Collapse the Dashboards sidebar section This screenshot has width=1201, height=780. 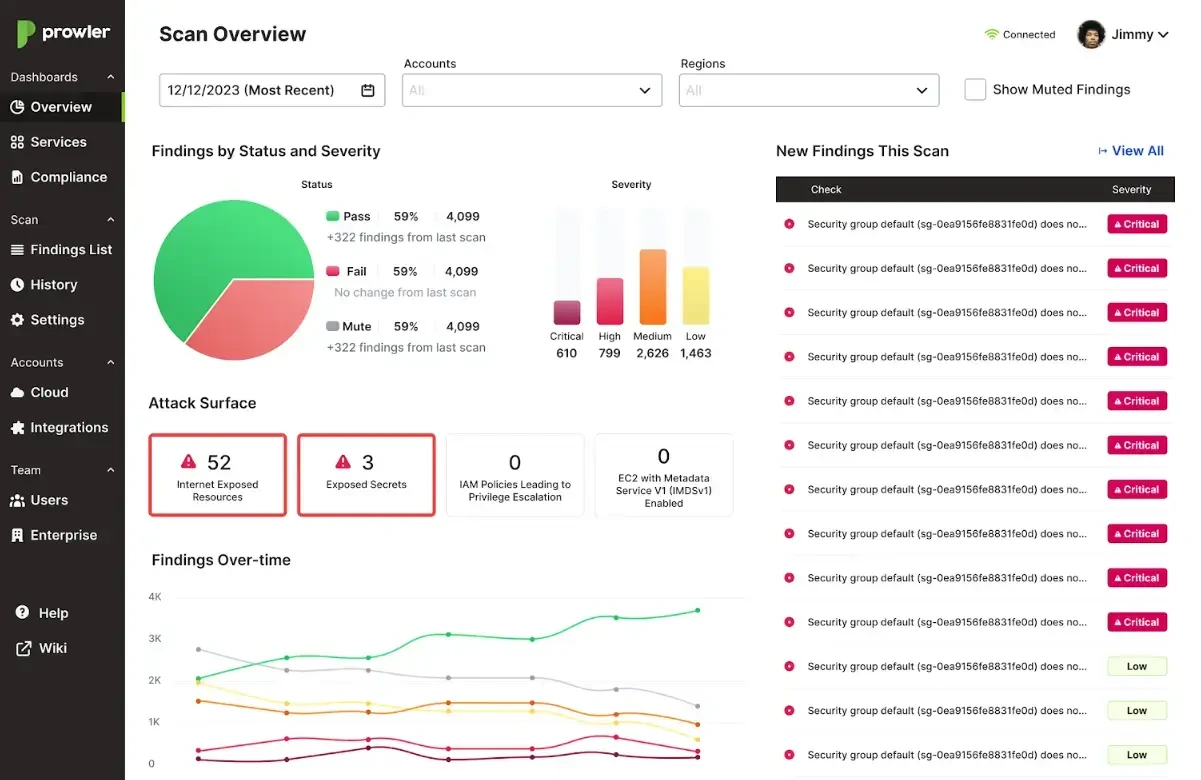[x=111, y=77]
